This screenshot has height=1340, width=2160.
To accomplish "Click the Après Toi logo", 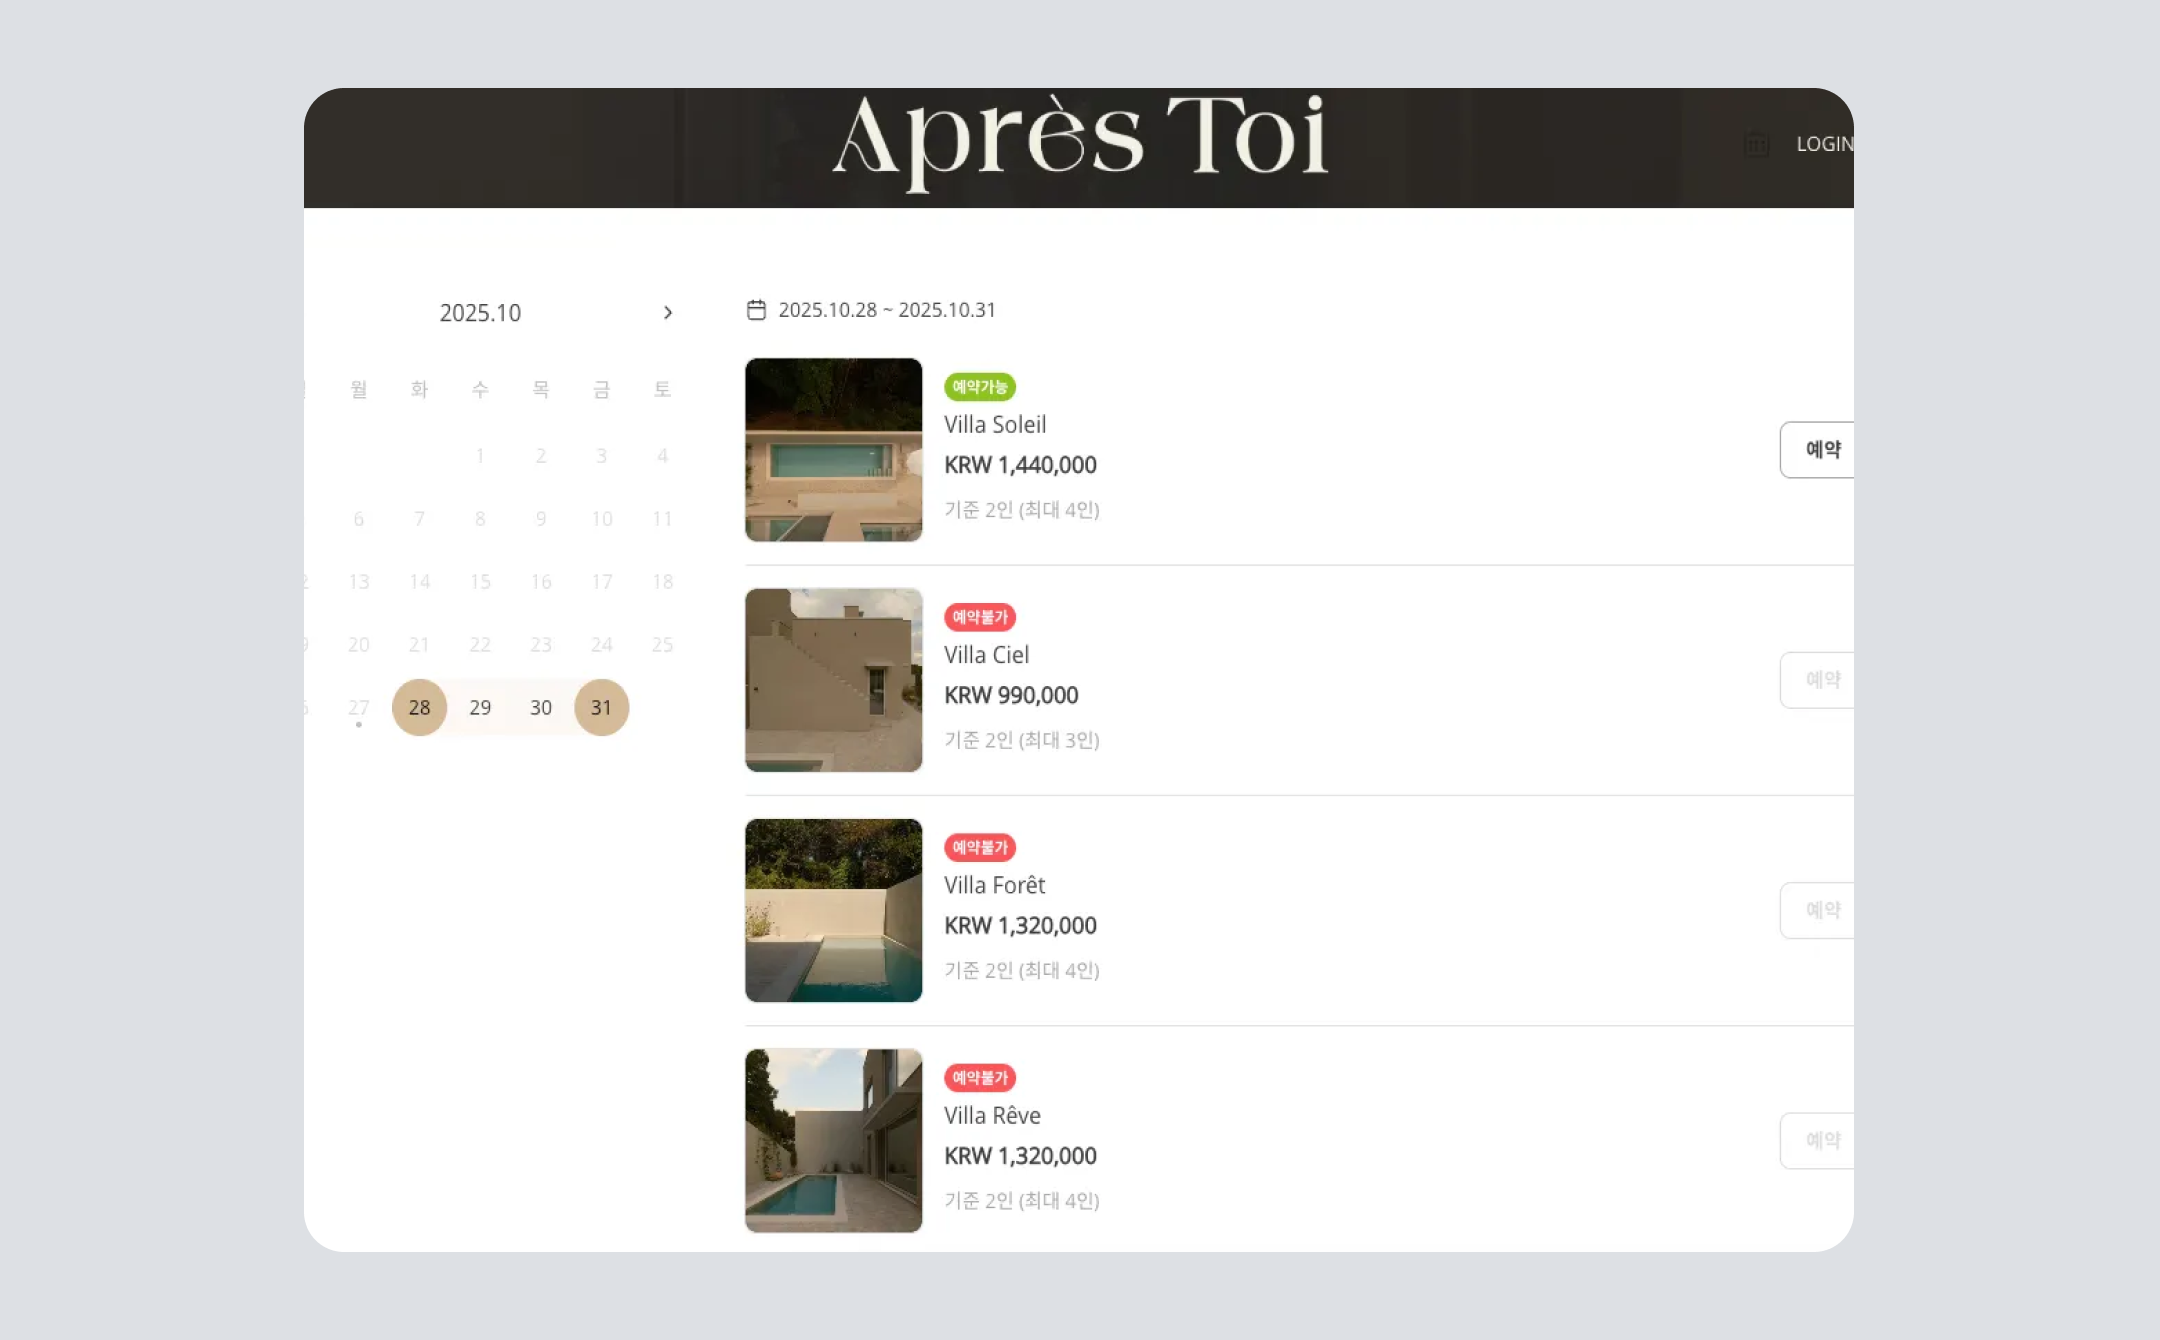I will 1080,141.
